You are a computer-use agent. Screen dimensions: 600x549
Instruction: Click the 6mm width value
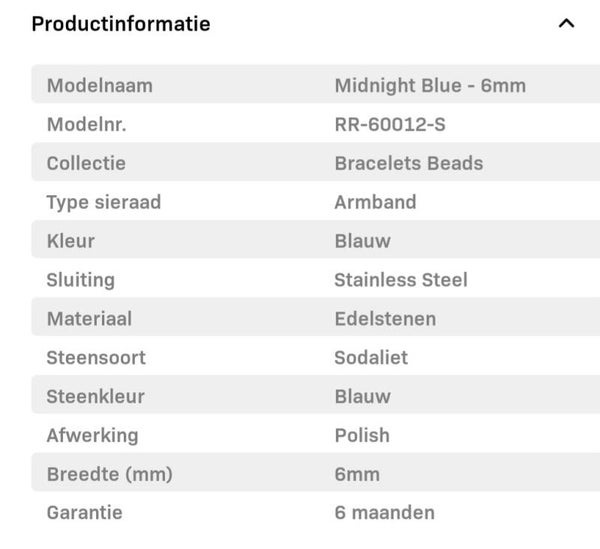pyautogui.click(x=357, y=474)
